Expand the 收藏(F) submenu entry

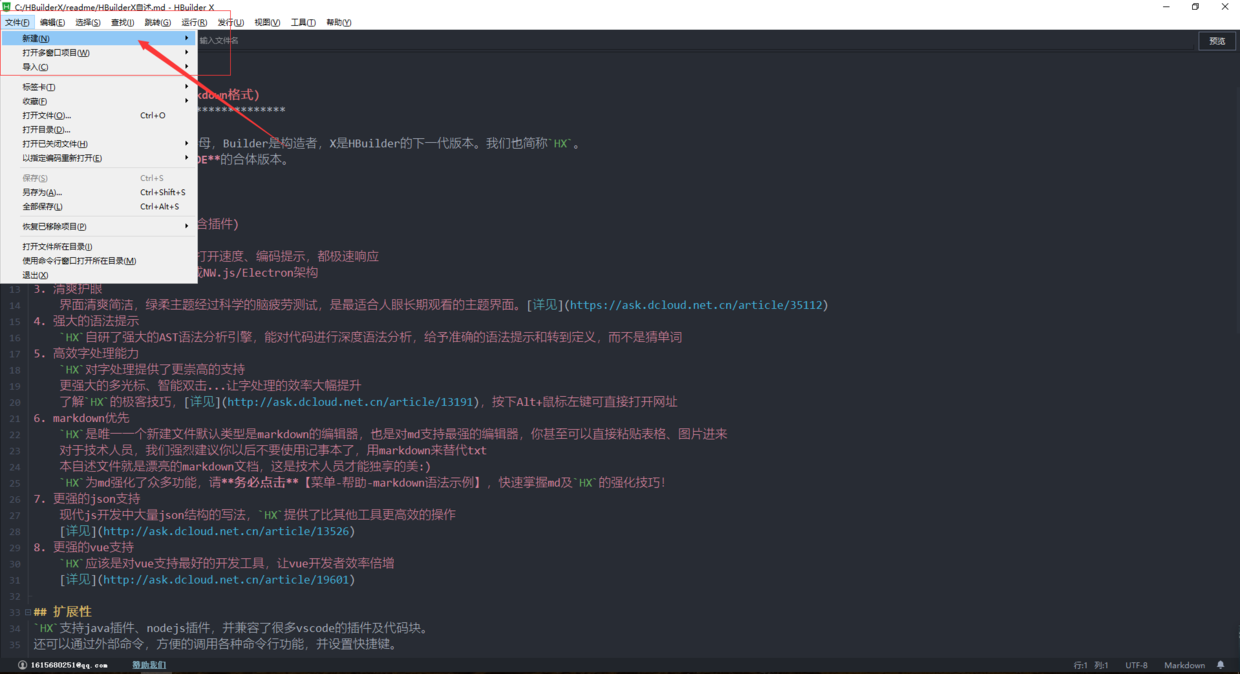pos(99,101)
